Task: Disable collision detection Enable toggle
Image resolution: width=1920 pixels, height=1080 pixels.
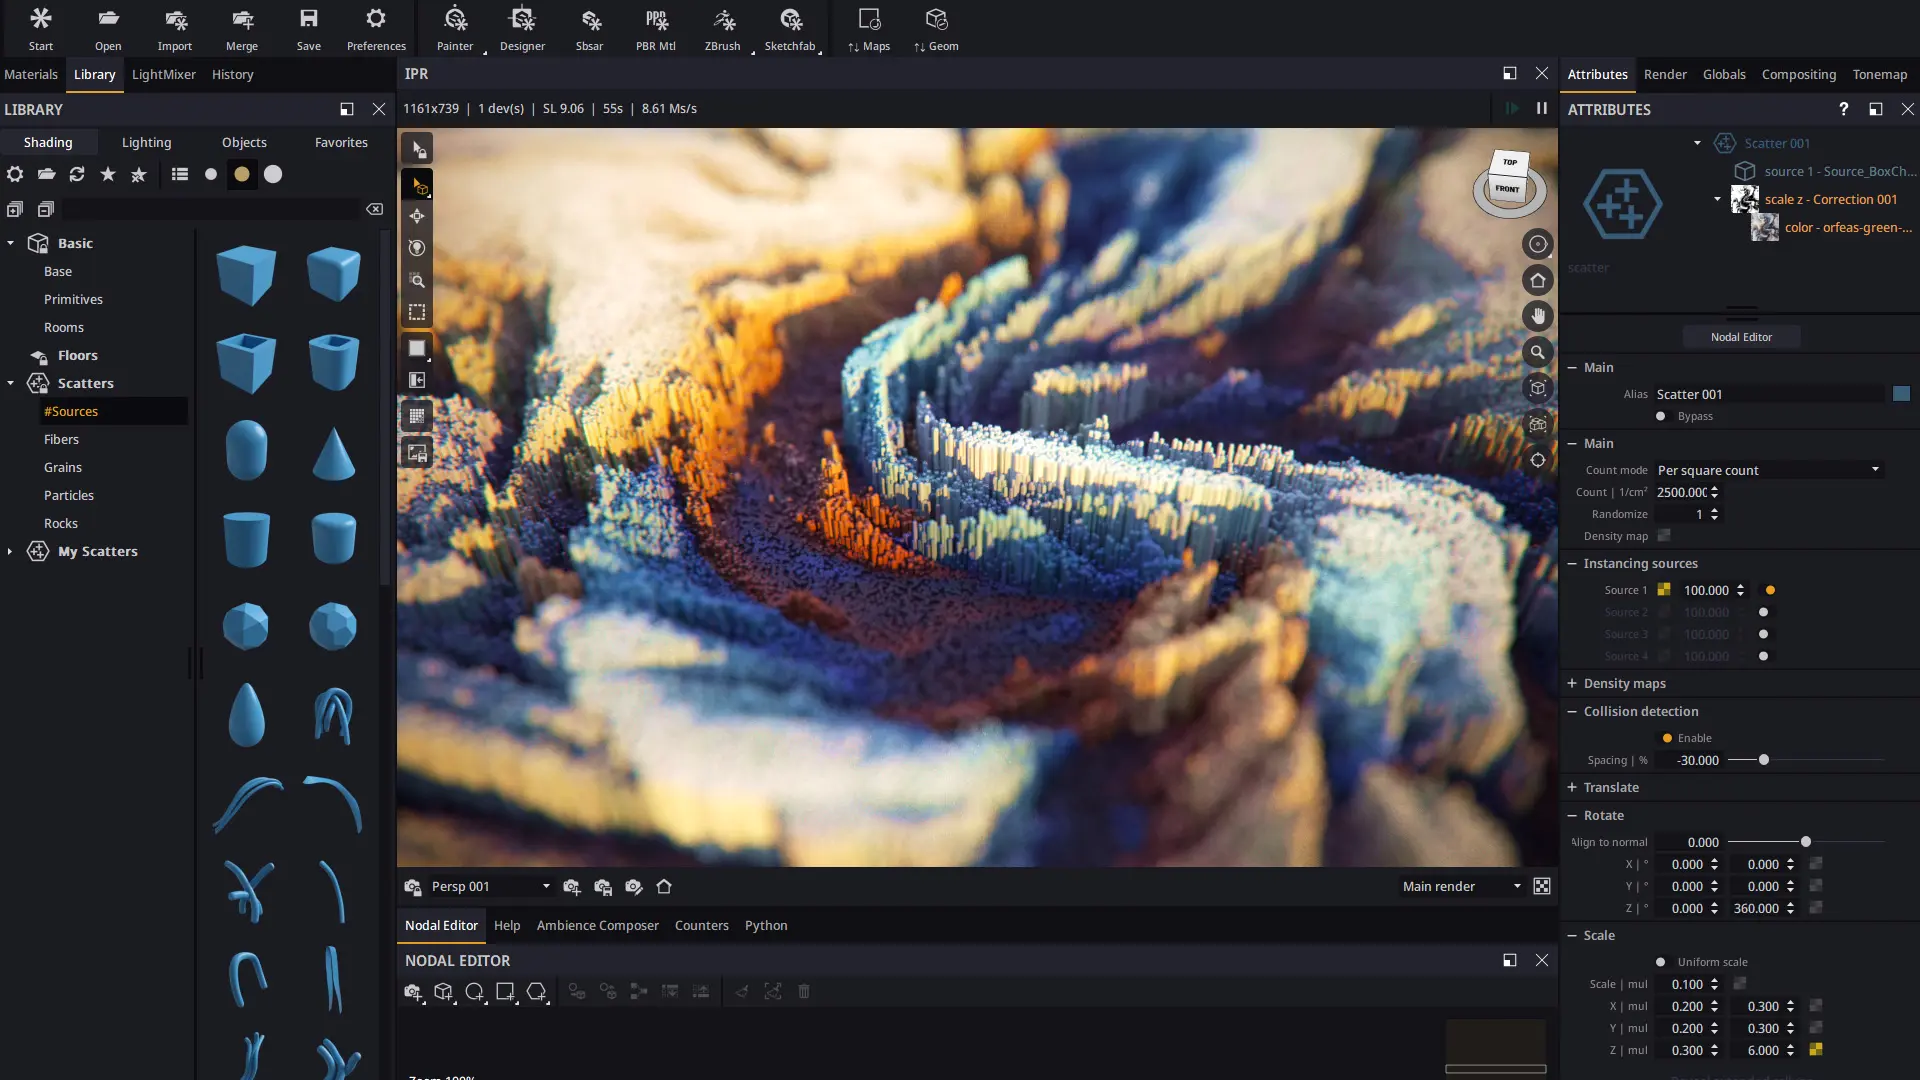Action: click(1667, 738)
